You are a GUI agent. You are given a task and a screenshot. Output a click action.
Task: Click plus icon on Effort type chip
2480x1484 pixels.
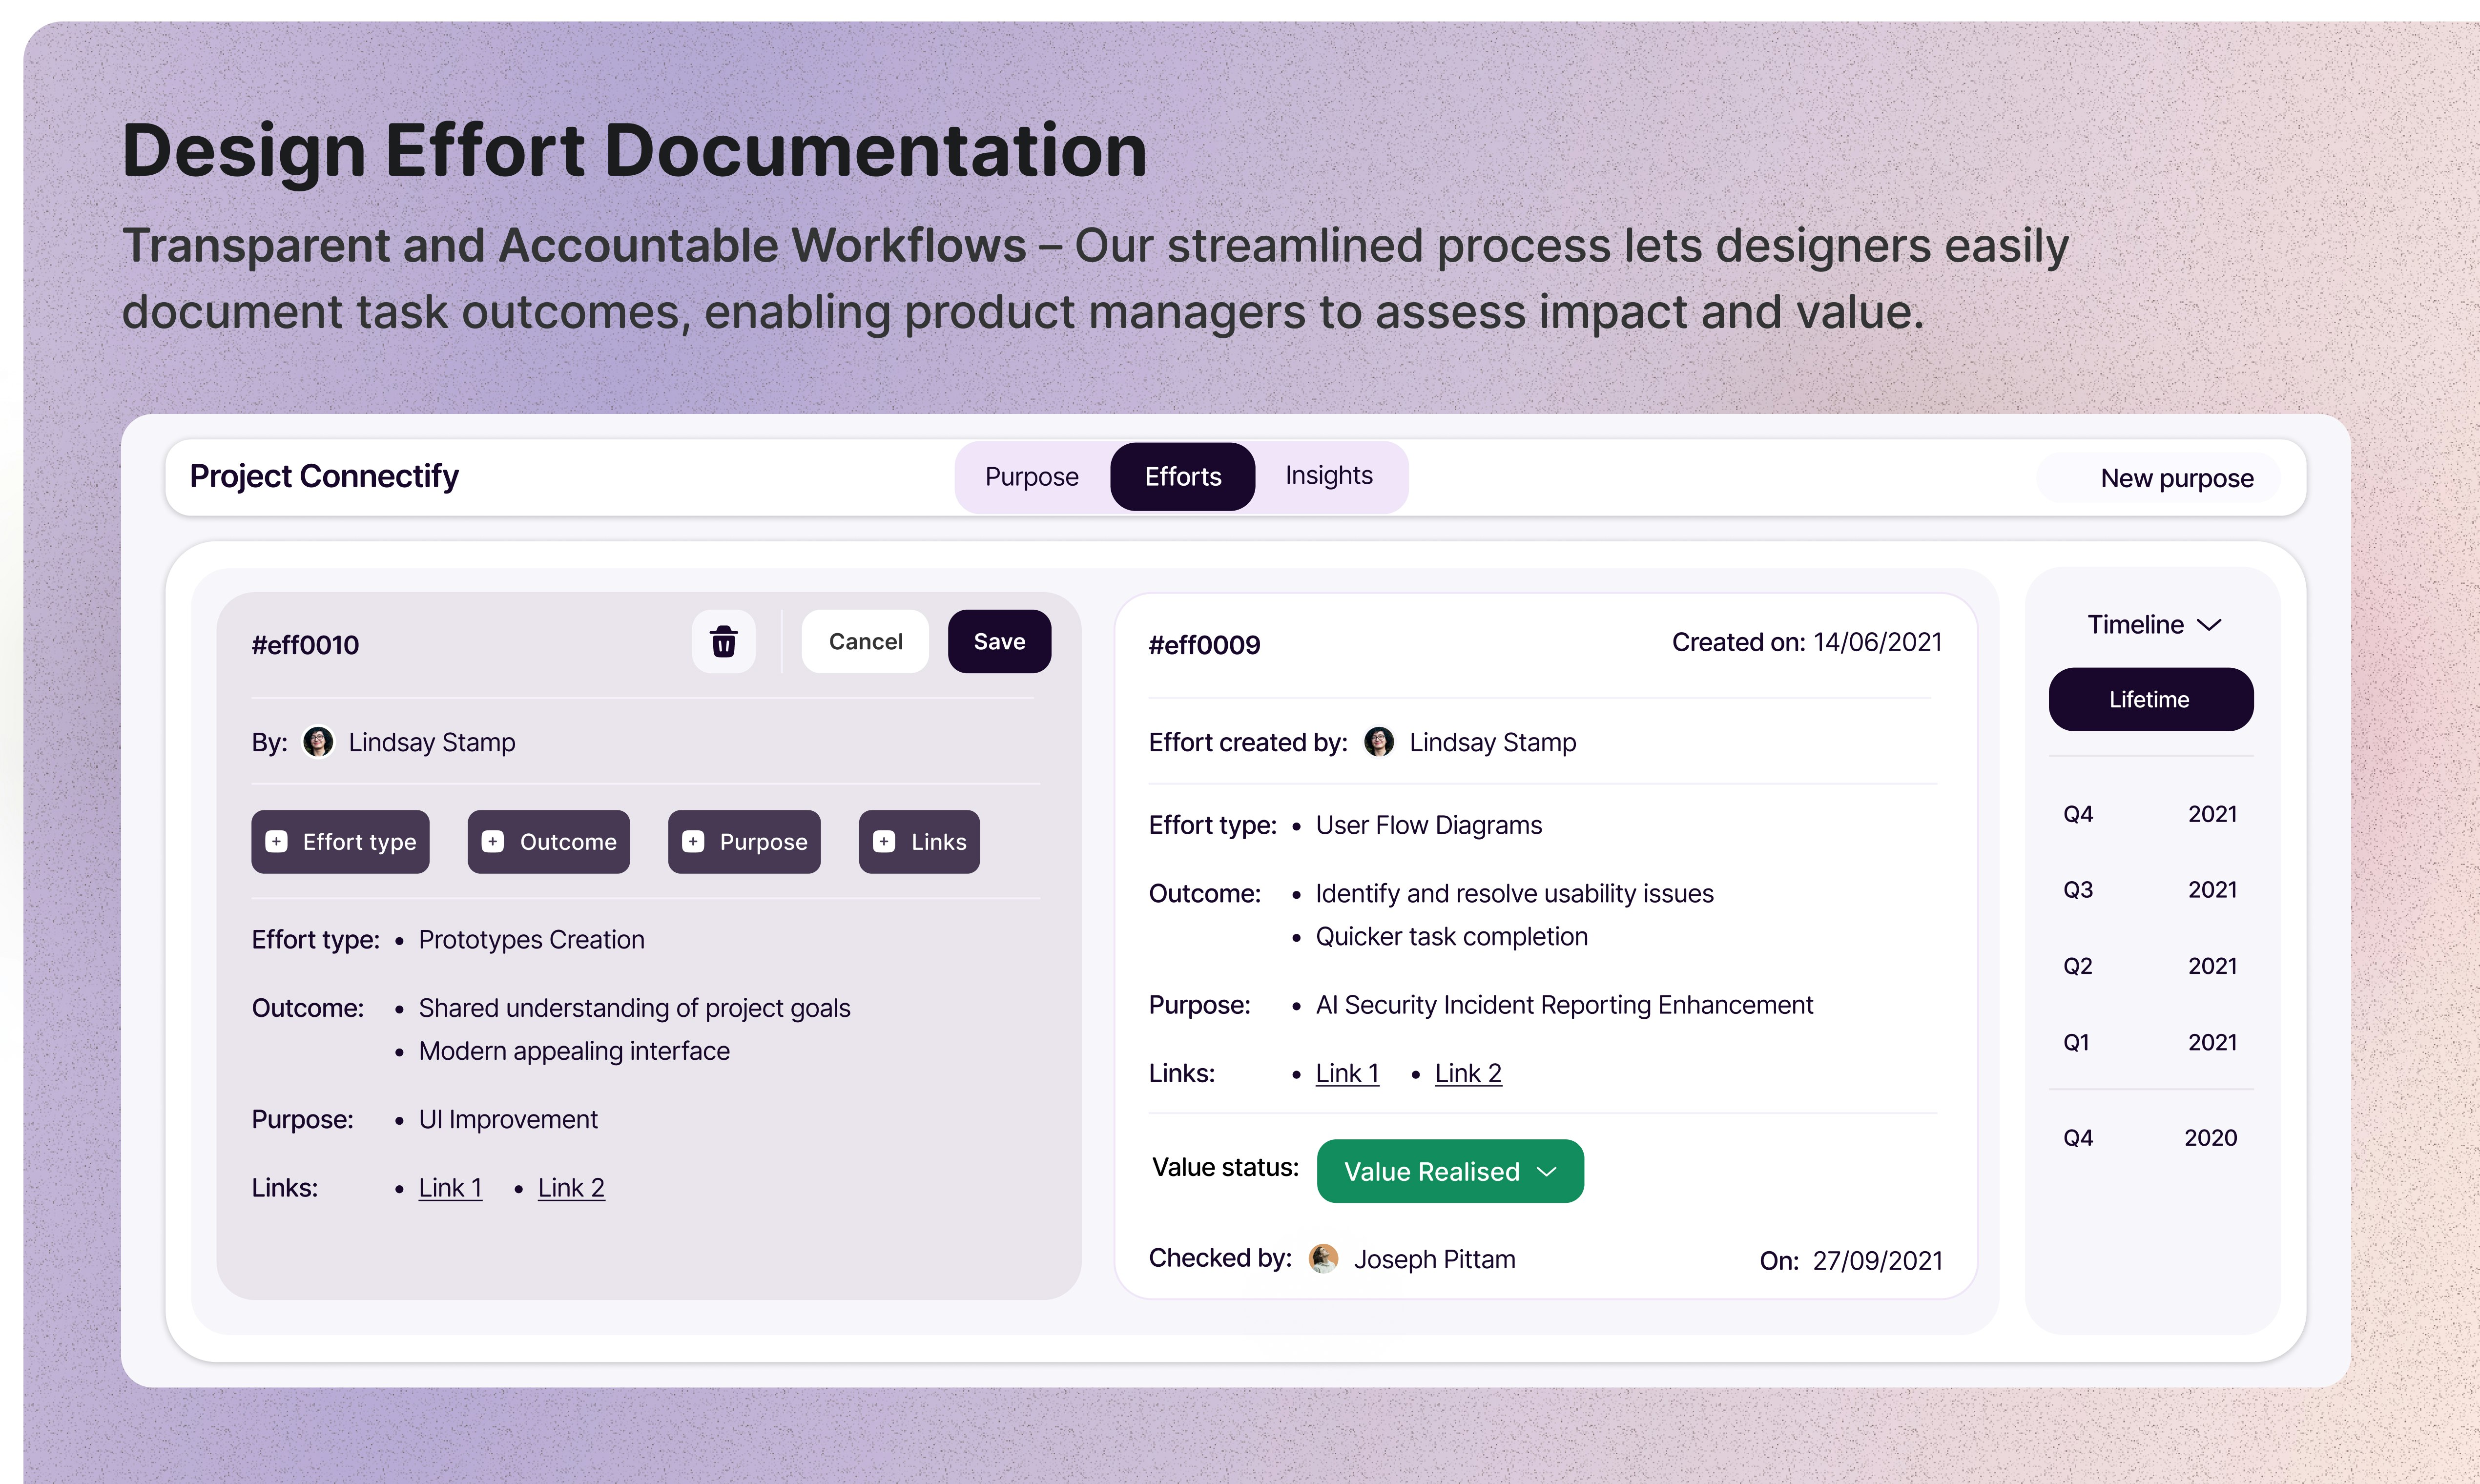277,842
